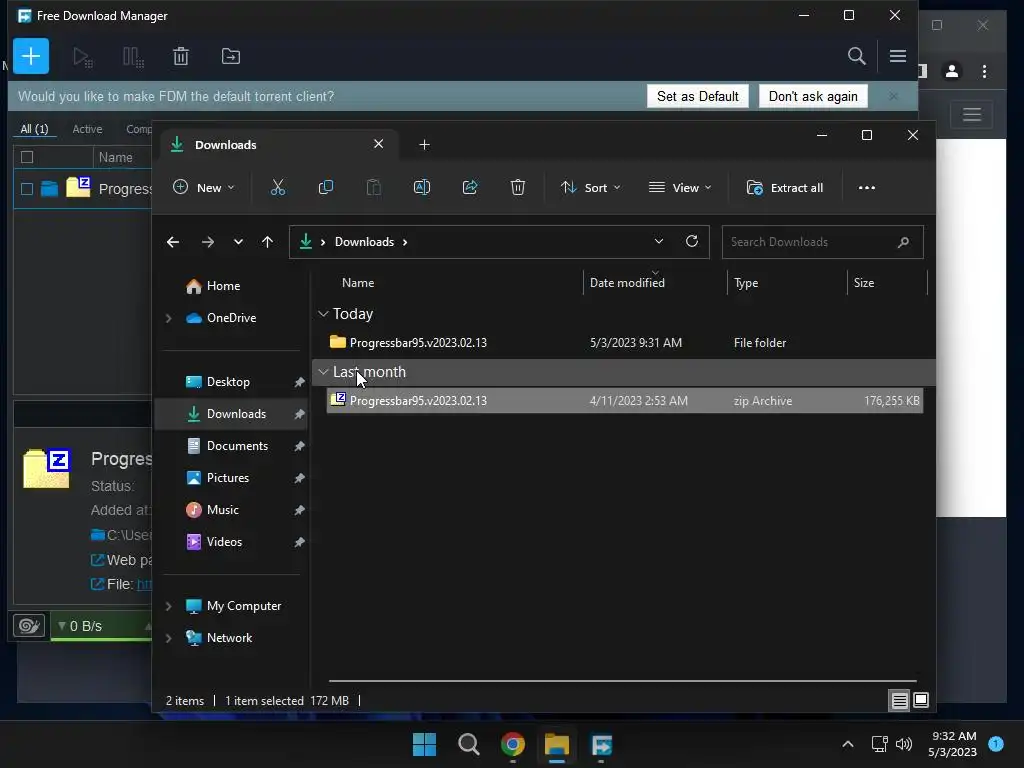Open Videos in navigation pane
Image resolution: width=1024 pixels, height=768 pixels.
tap(224, 542)
